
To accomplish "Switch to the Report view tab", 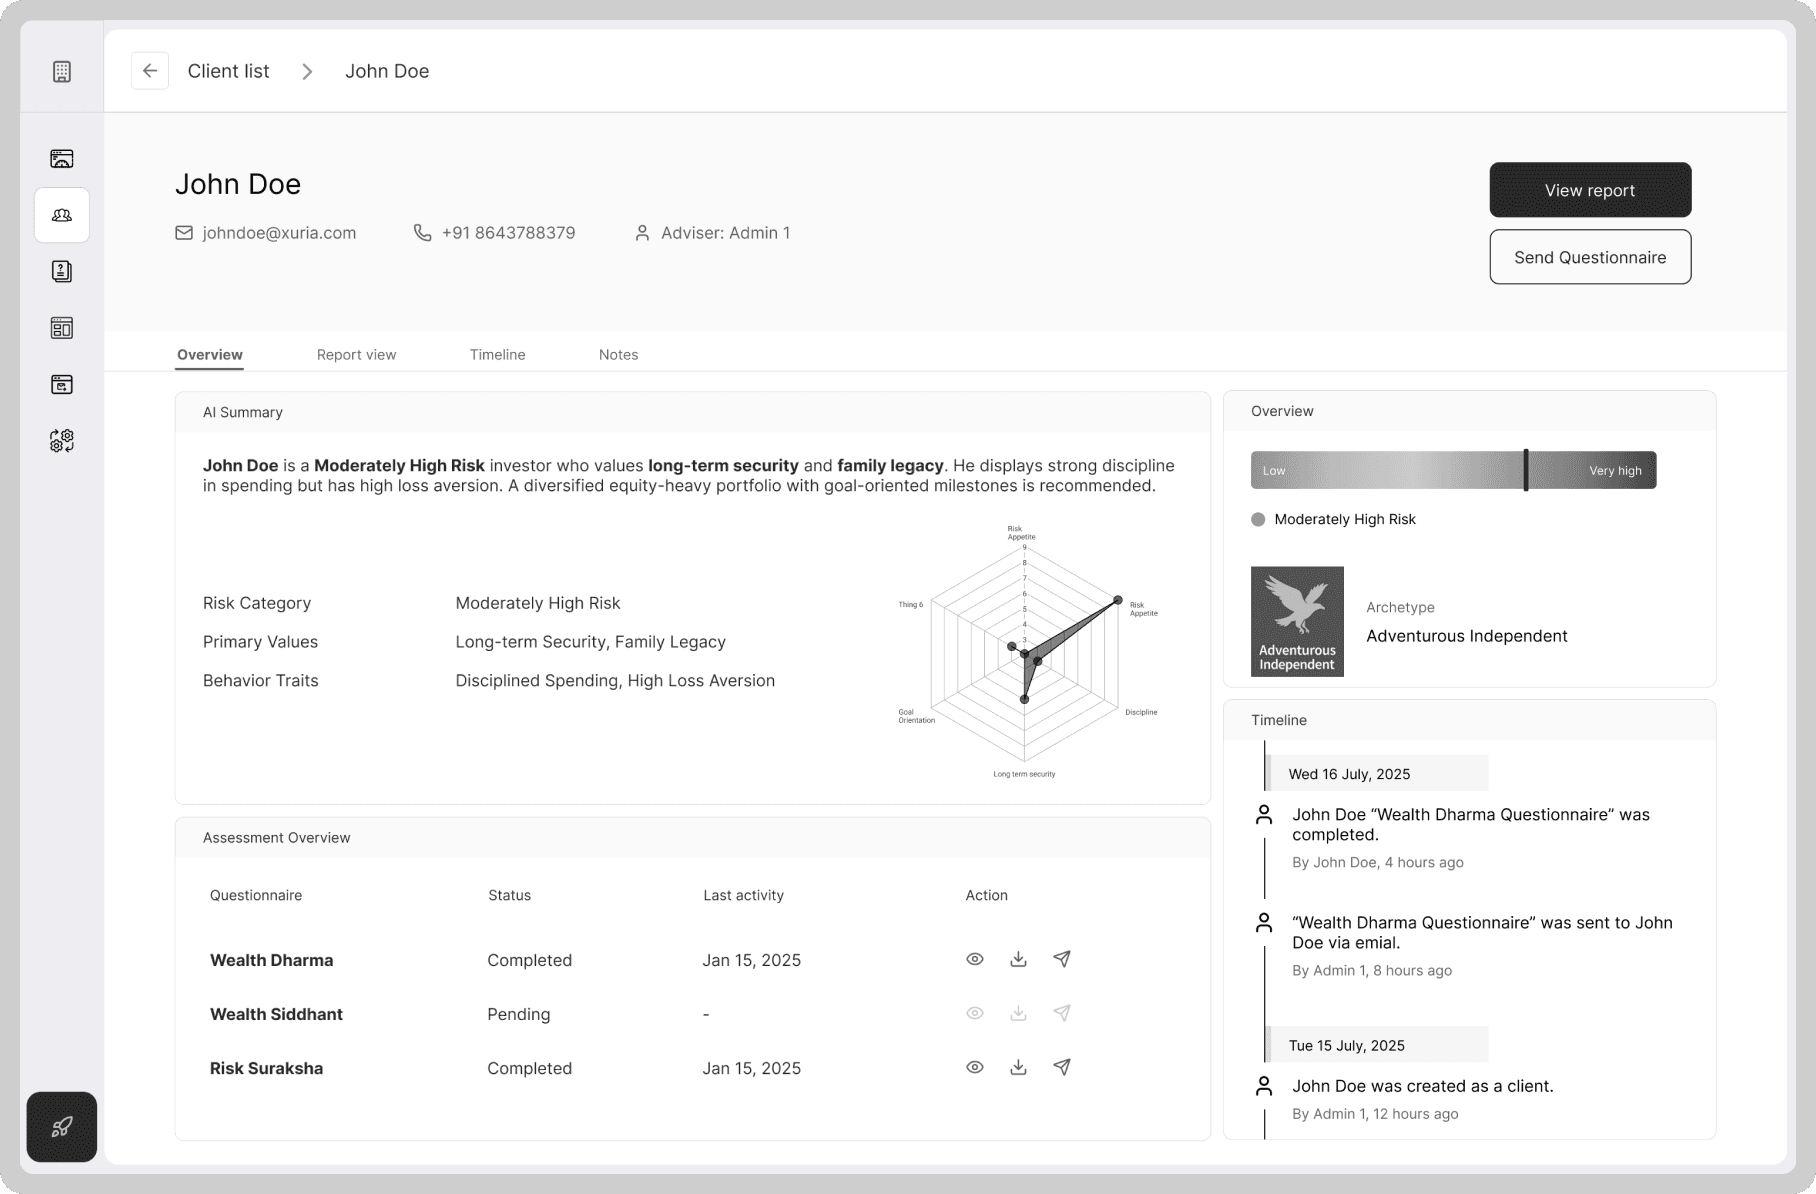I will click(x=356, y=354).
